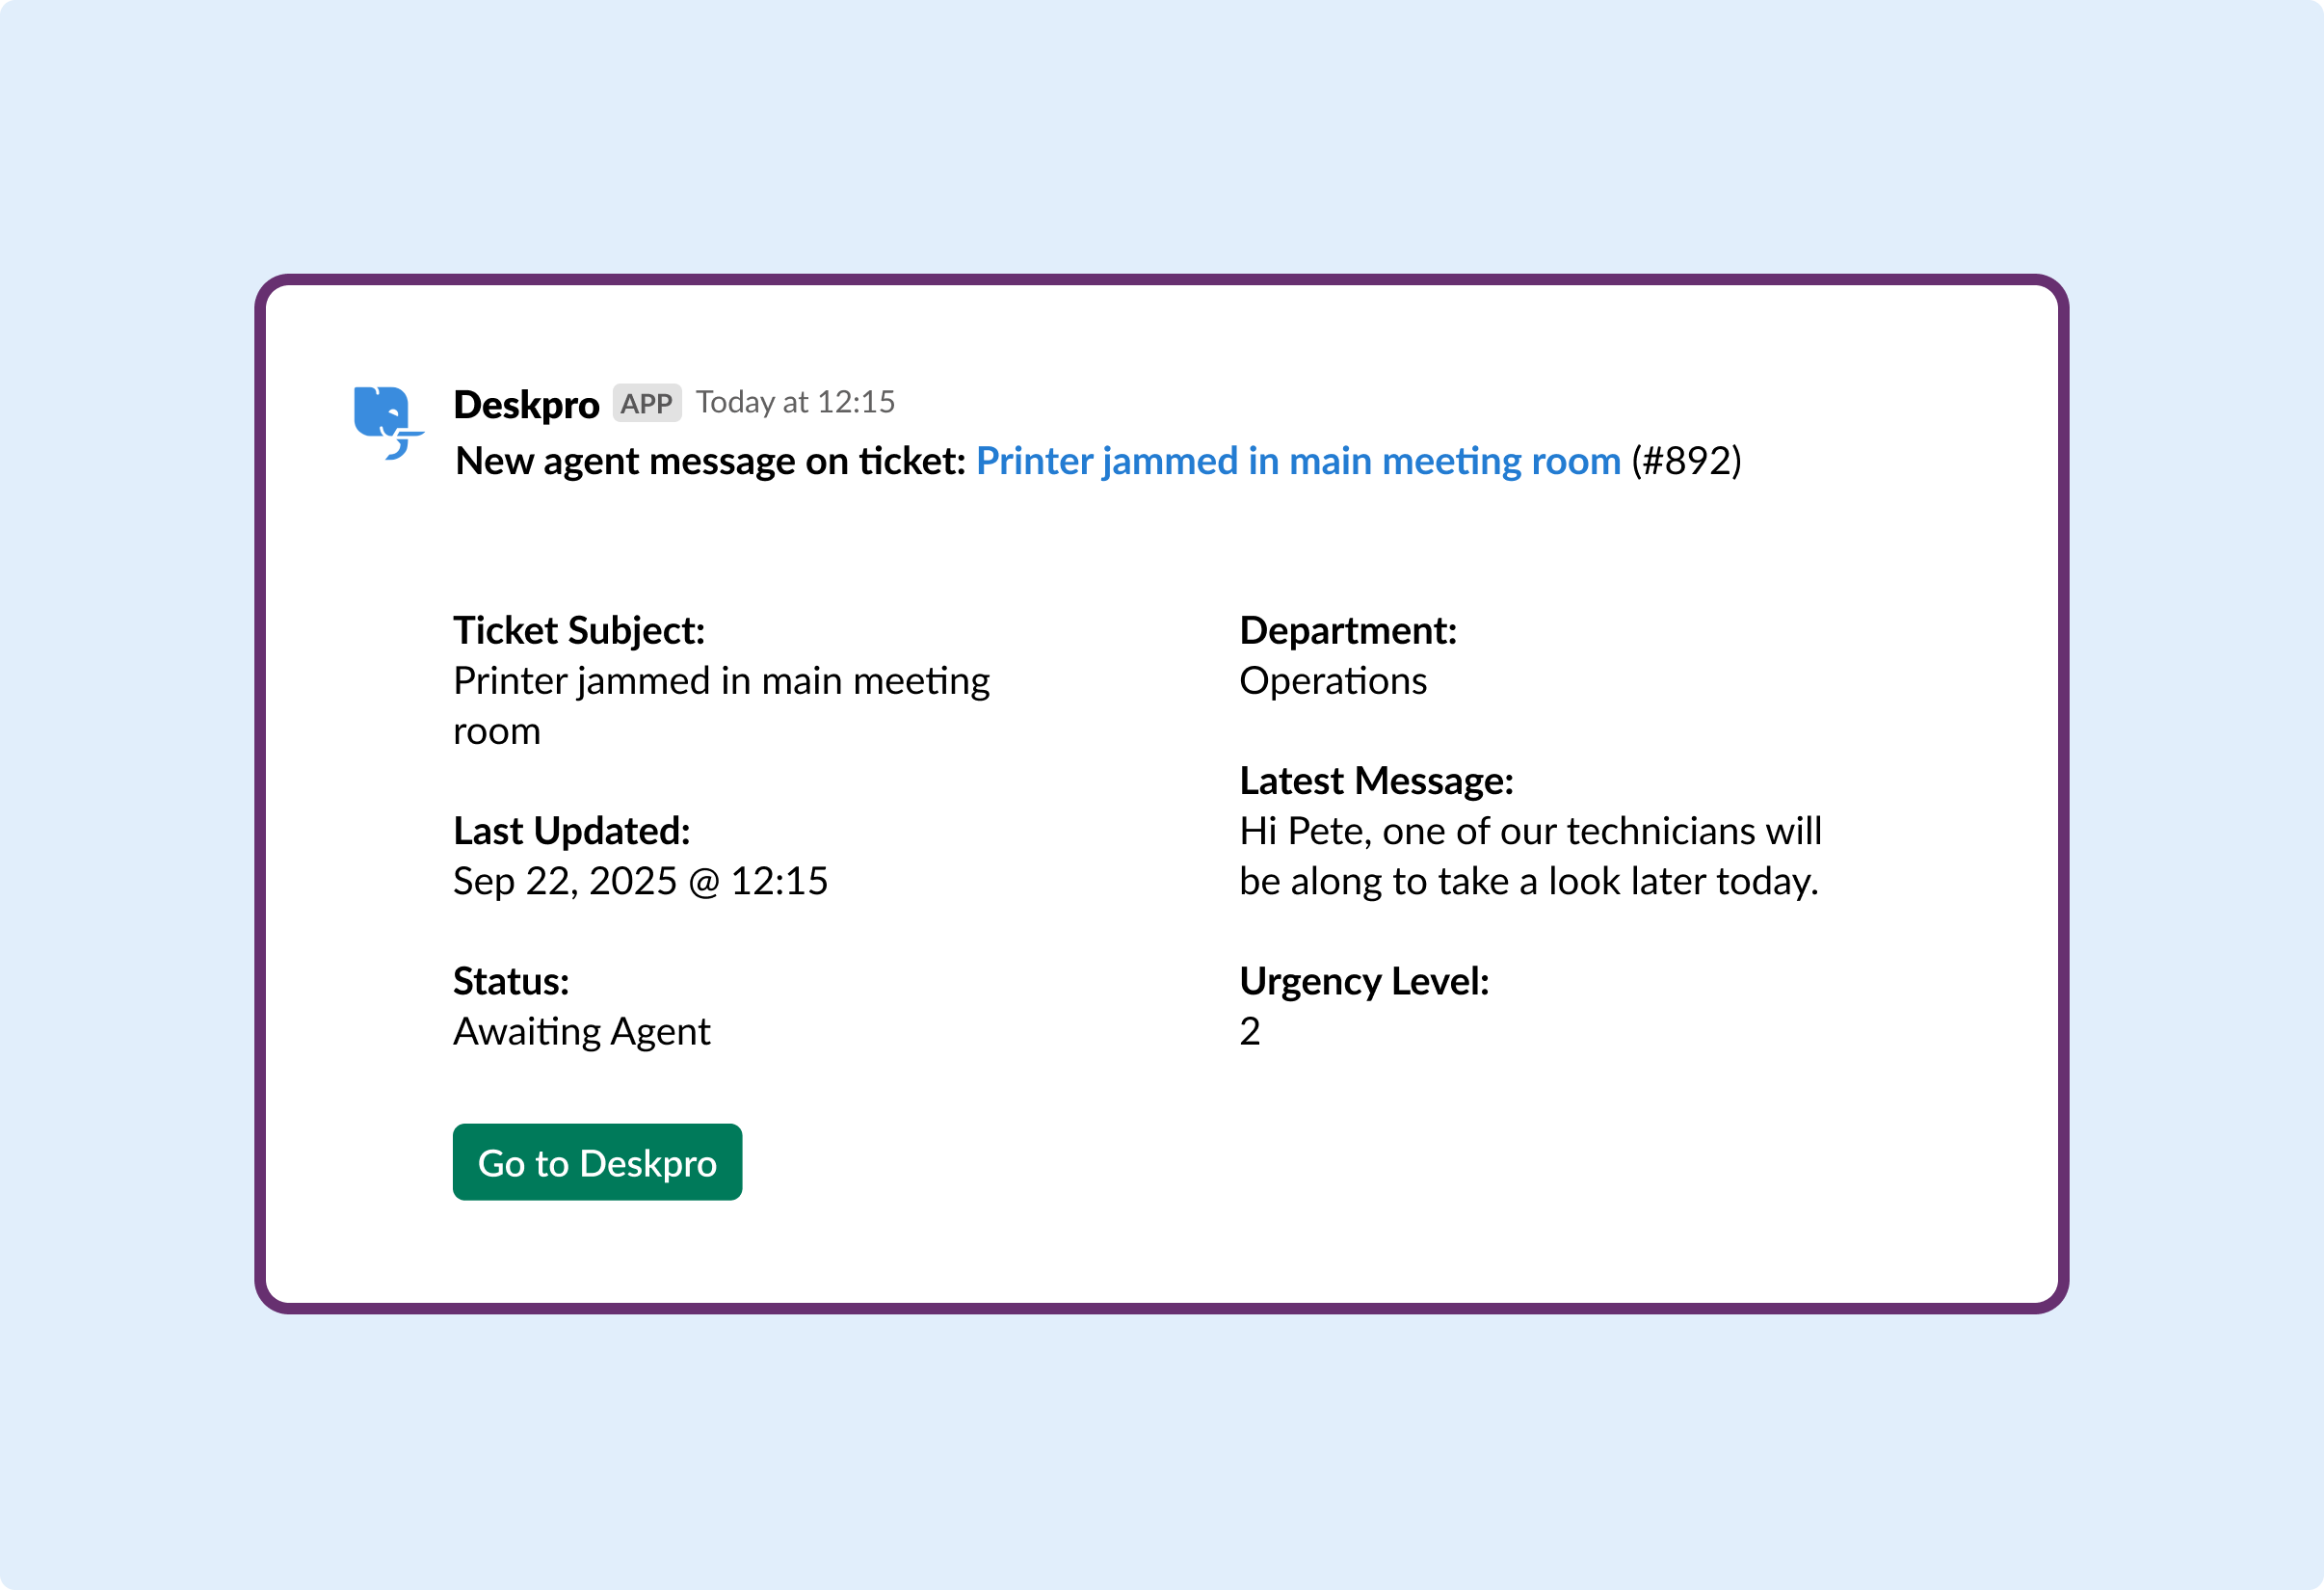
Task: Click the Status value Awaiting Agent
Action: [x=581, y=1031]
